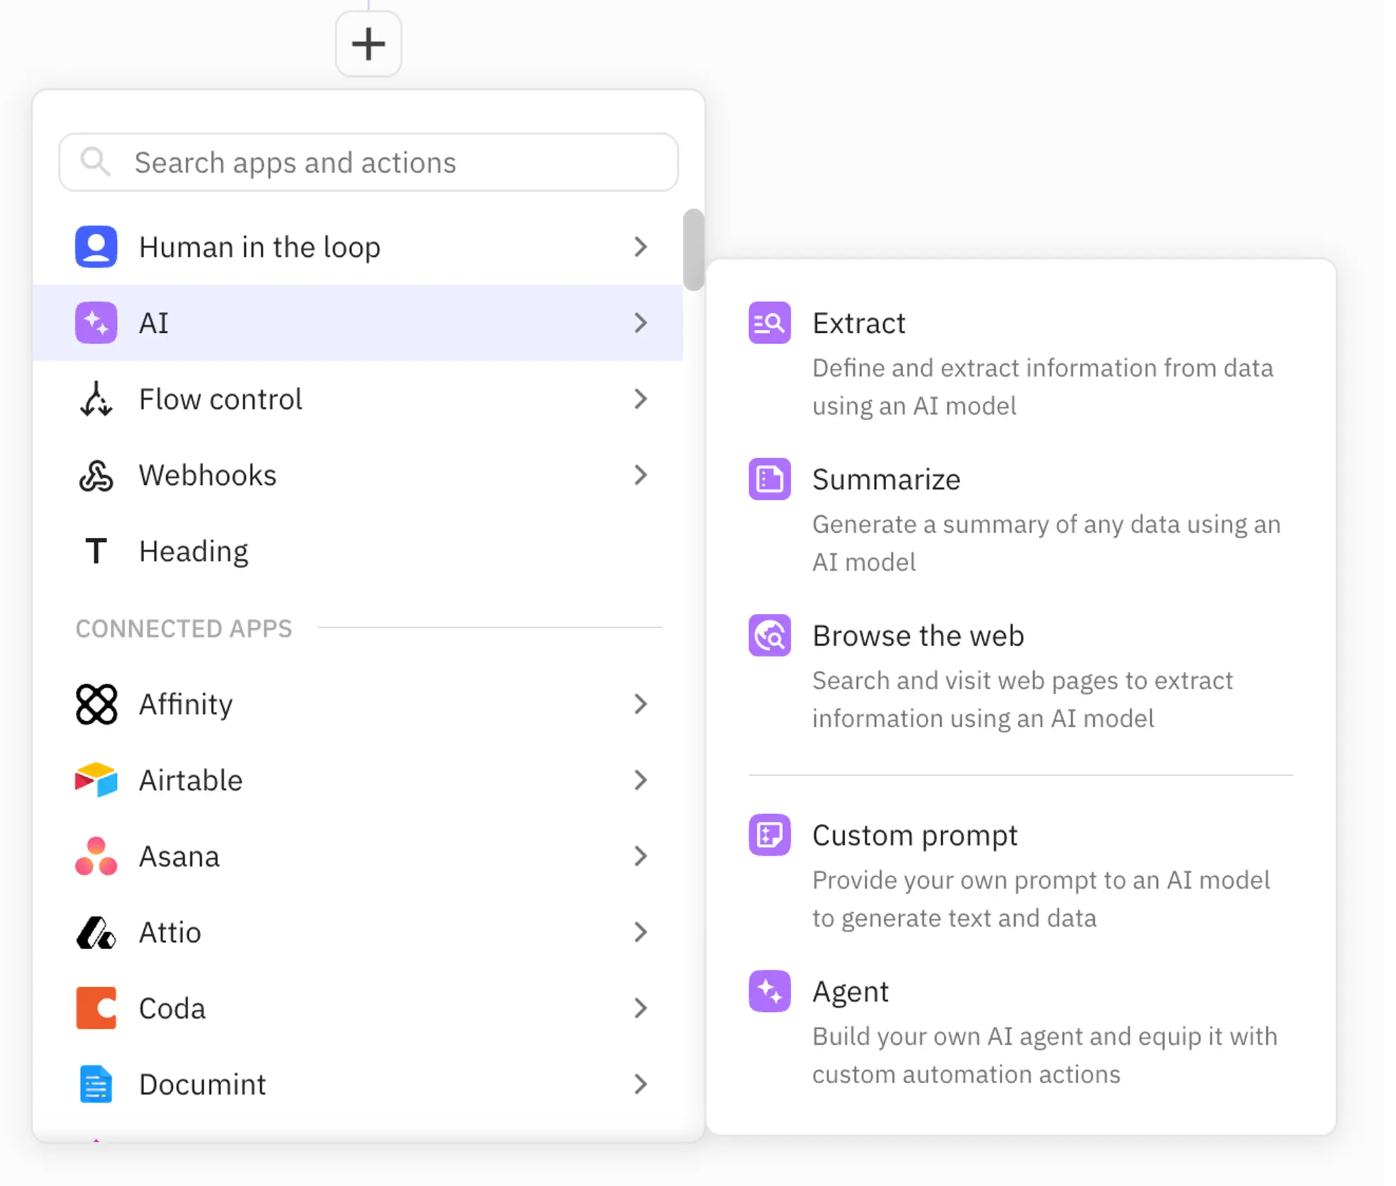
Task: Choose the Extract AI action
Action: [858, 324]
